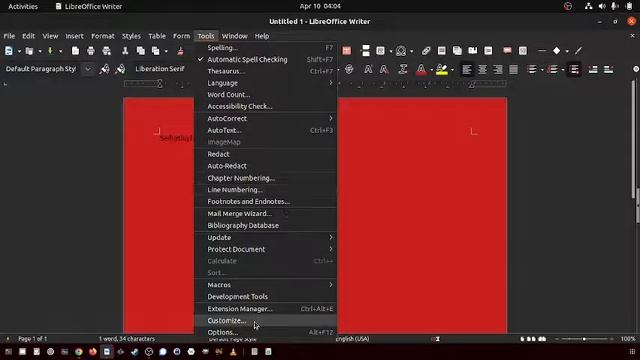
Task: Choose Customize... in Tools menu
Action: coord(265,321)
